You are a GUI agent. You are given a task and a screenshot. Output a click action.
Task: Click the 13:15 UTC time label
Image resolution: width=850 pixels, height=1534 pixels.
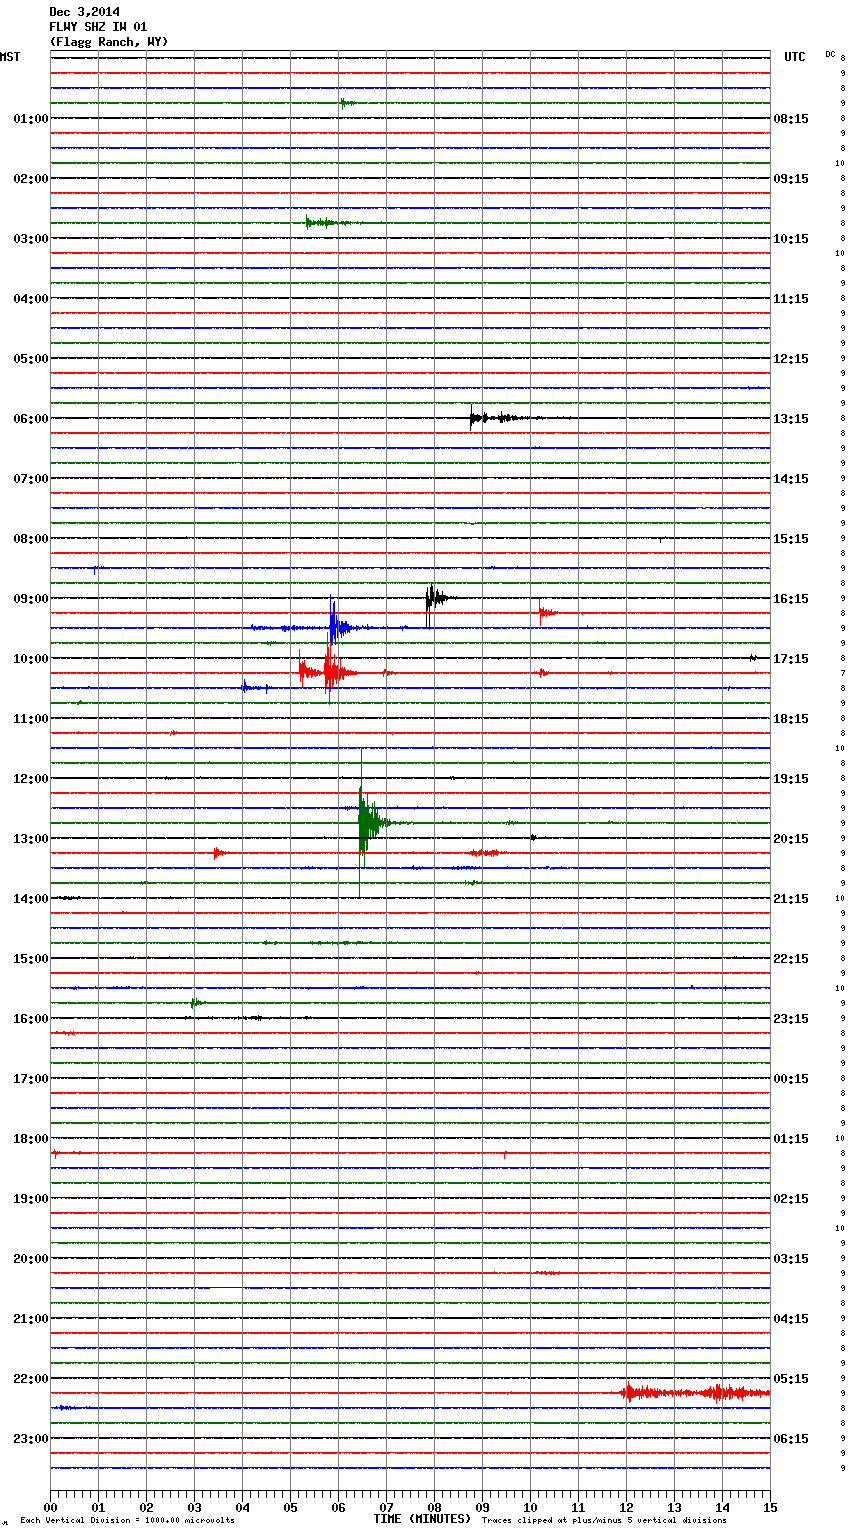coord(791,419)
